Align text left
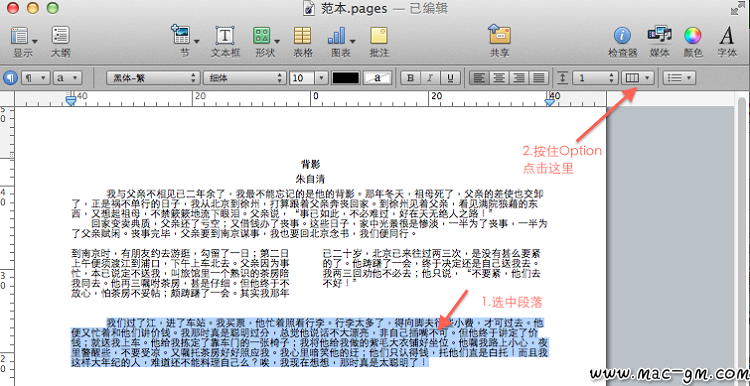The width and height of the screenshot is (750, 386). click(x=478, y=78)
